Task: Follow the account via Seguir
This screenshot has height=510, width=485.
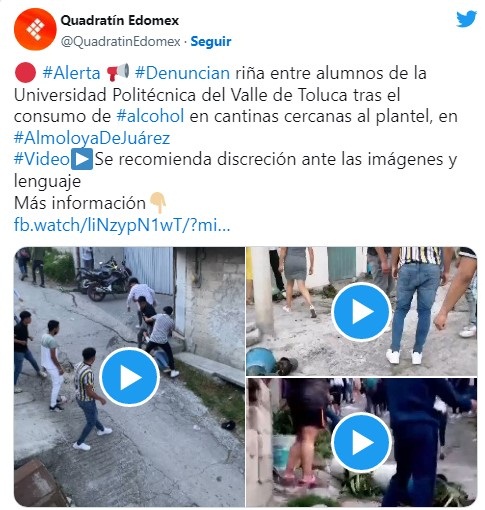Action: click(x=211, y=41)
